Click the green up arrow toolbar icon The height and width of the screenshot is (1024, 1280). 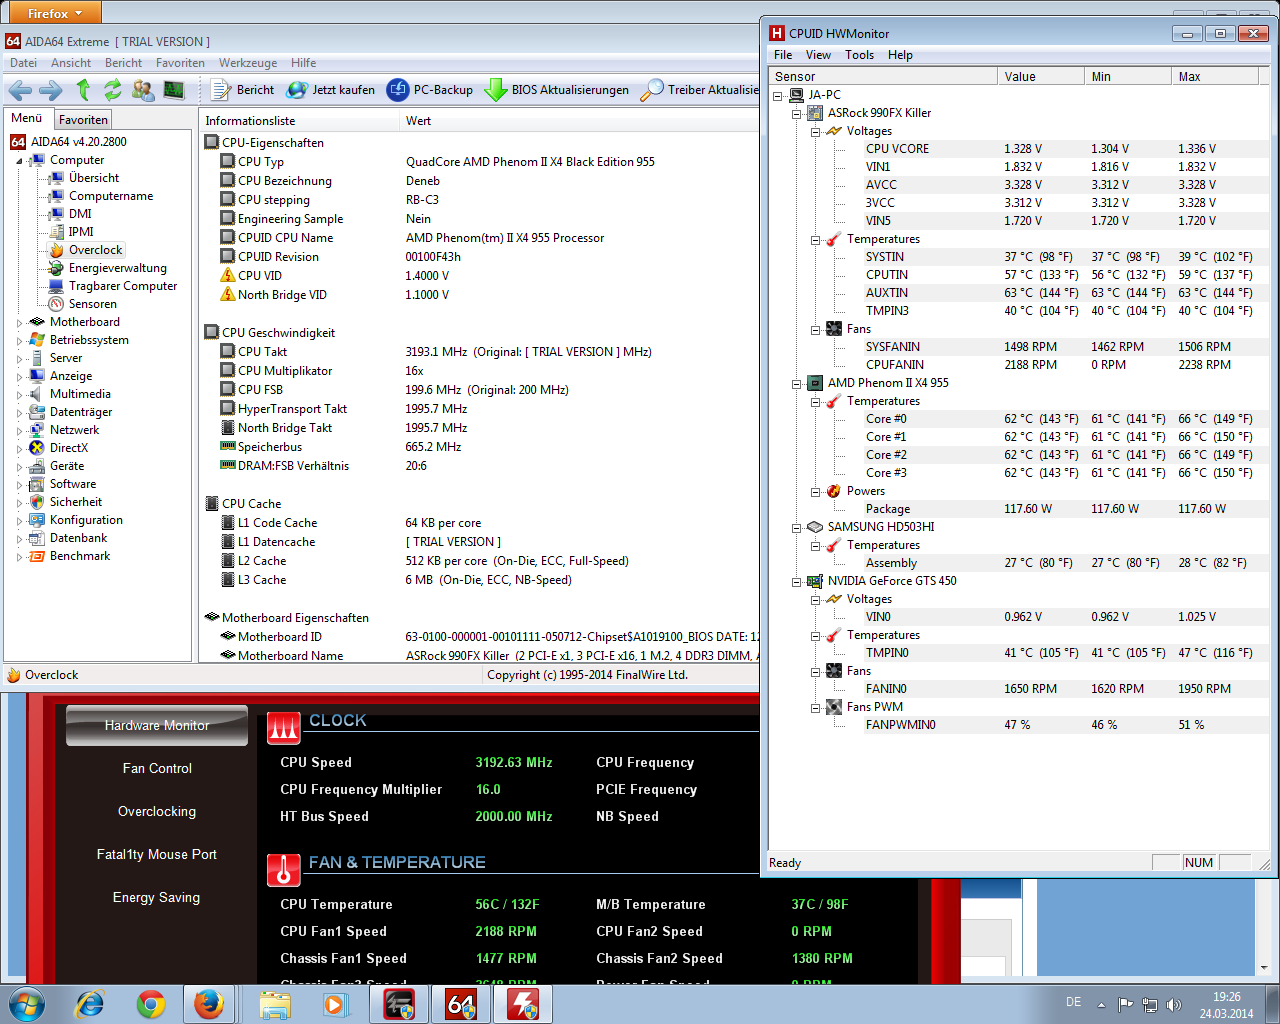(83, 90)
